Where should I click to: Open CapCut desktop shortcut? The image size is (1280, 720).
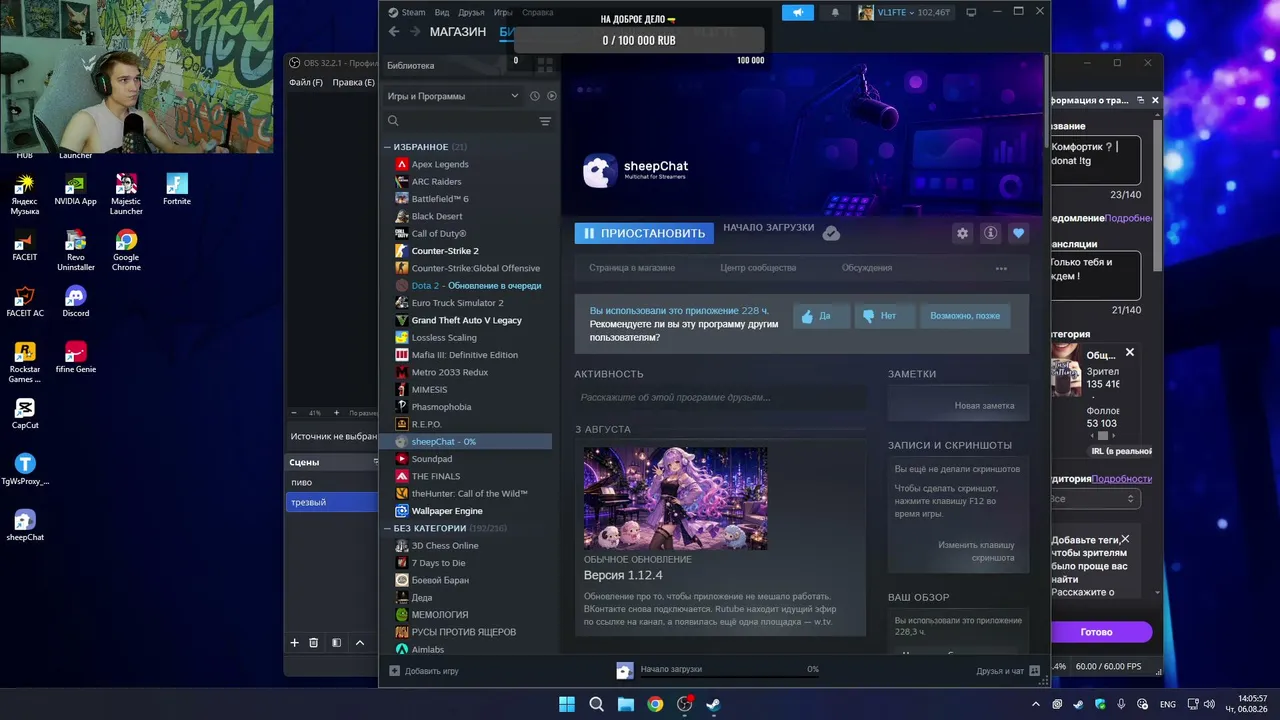tap(25, 413)
